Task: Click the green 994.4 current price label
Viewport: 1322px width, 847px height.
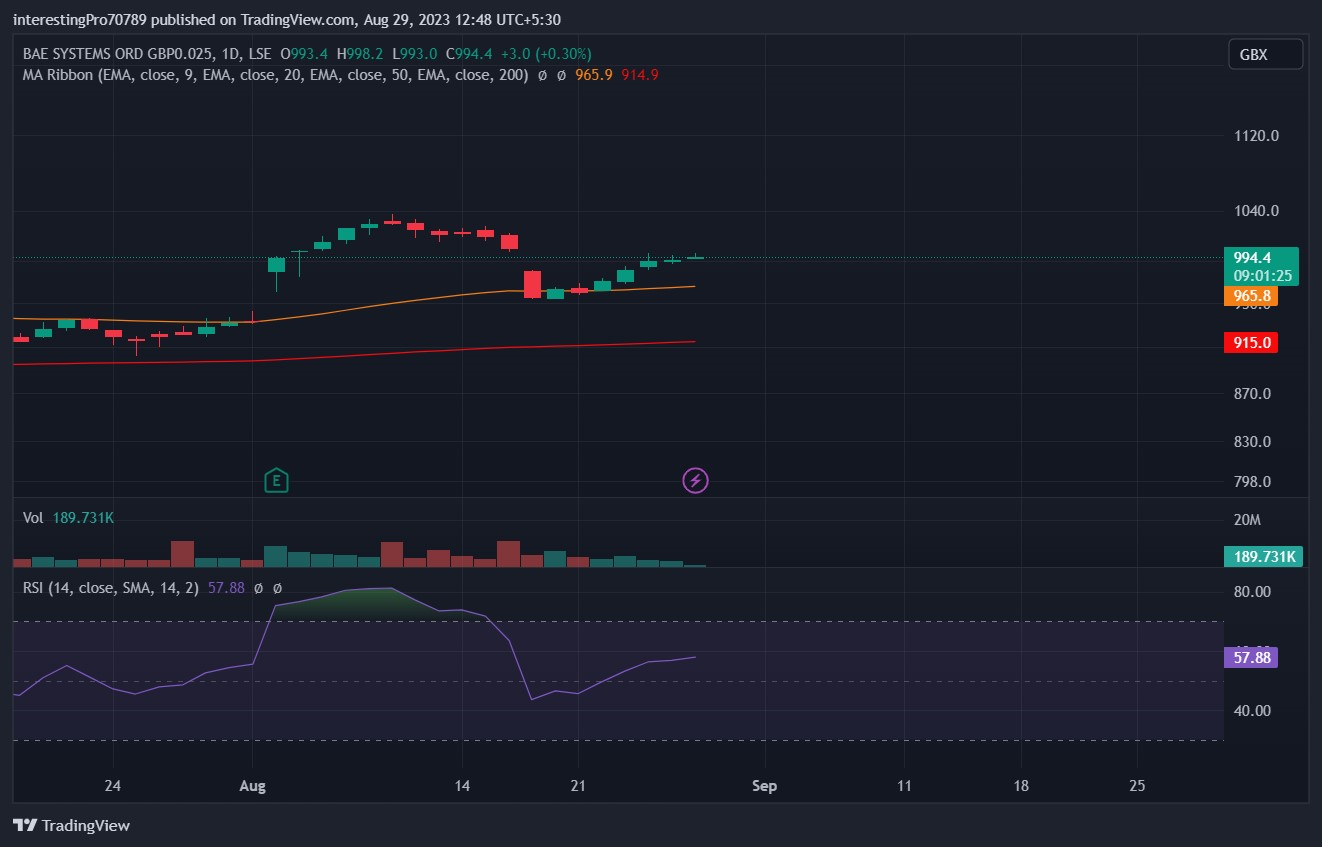Action: (x=1253, y=257)
